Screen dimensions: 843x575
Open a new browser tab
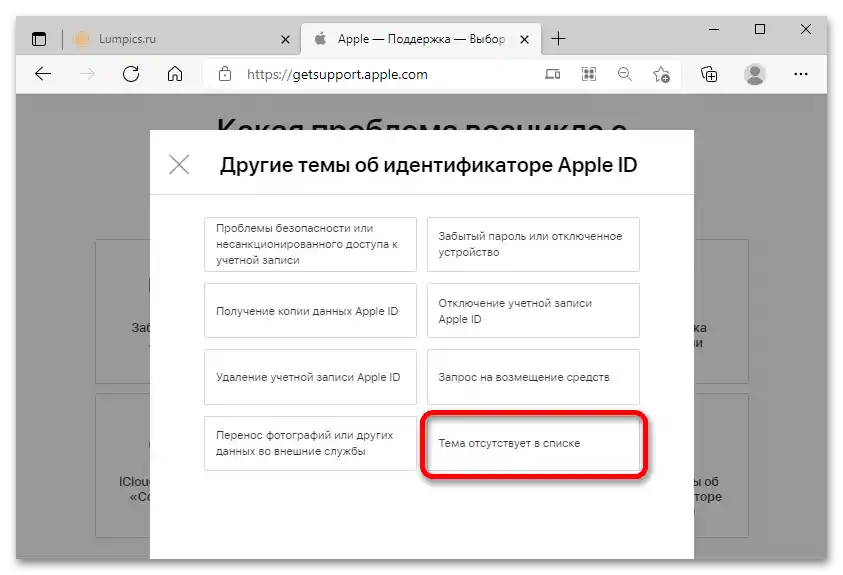click(559, 39)
